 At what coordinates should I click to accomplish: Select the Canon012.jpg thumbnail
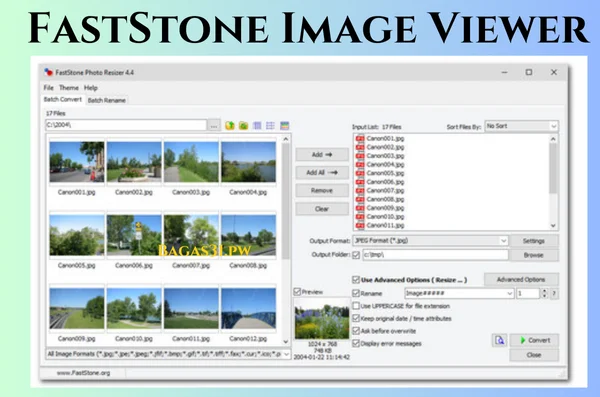[248, 309]
